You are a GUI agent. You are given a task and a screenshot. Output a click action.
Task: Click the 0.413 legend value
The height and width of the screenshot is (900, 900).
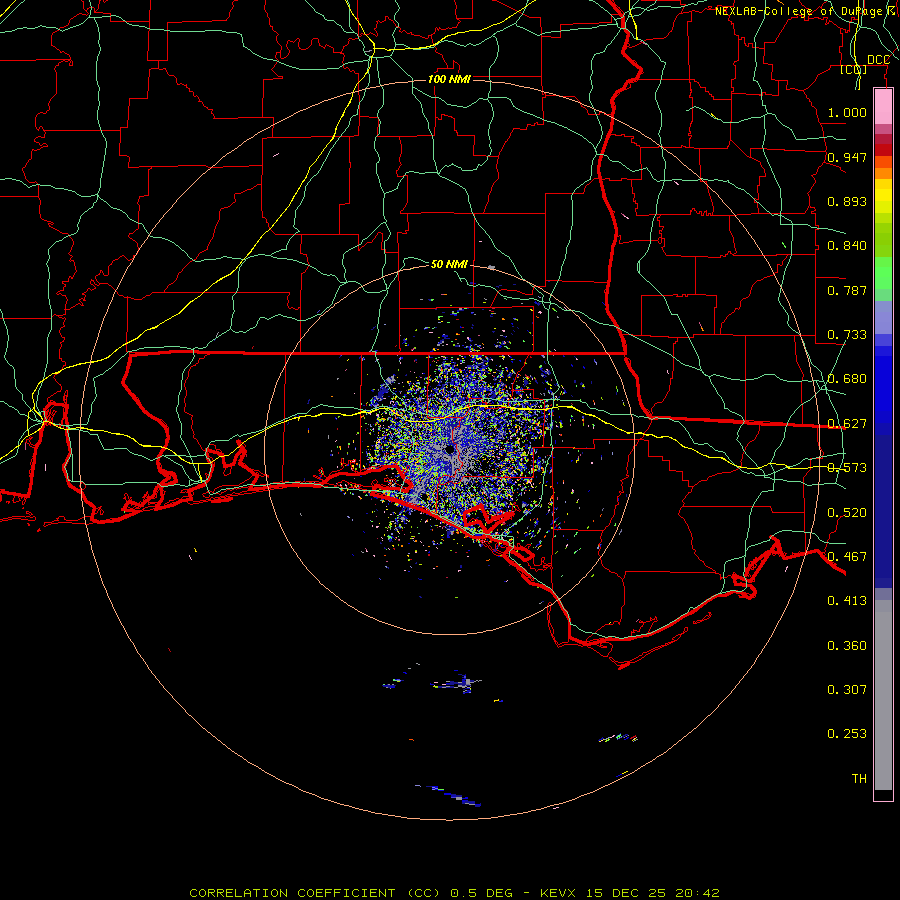click(x=847, y=601)
